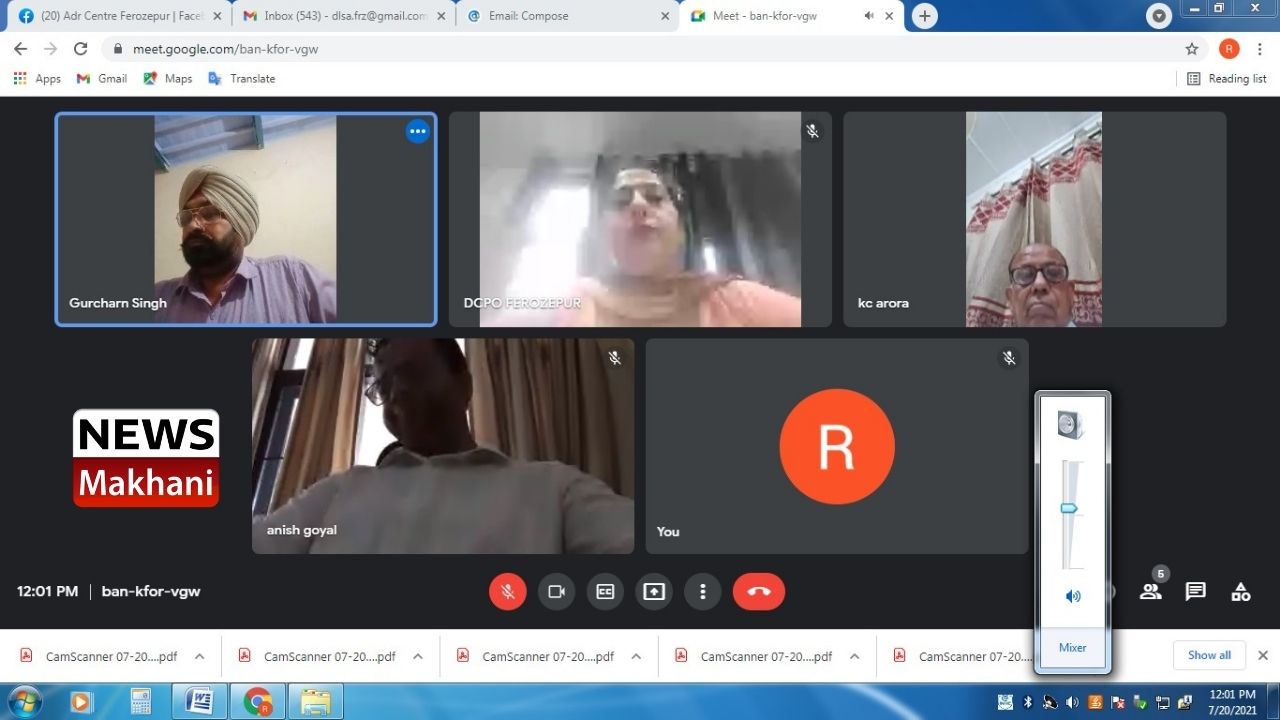This screenshot has width=1280, height=720.
Task: Click blue options dots on Gurcharn Singh tile
Action: (417, 132)
